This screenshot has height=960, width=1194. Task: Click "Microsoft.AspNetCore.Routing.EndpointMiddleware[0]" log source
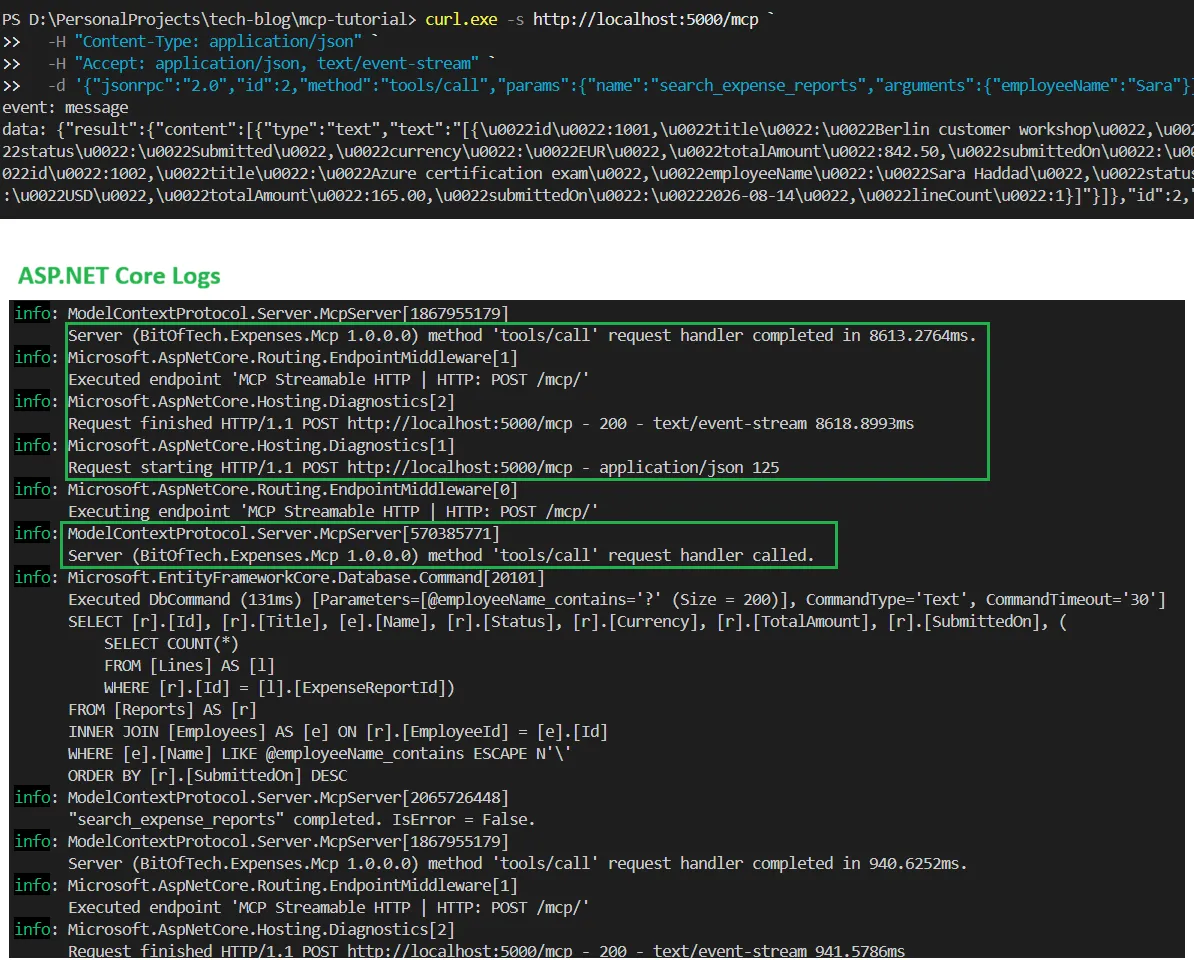point(292,490)
